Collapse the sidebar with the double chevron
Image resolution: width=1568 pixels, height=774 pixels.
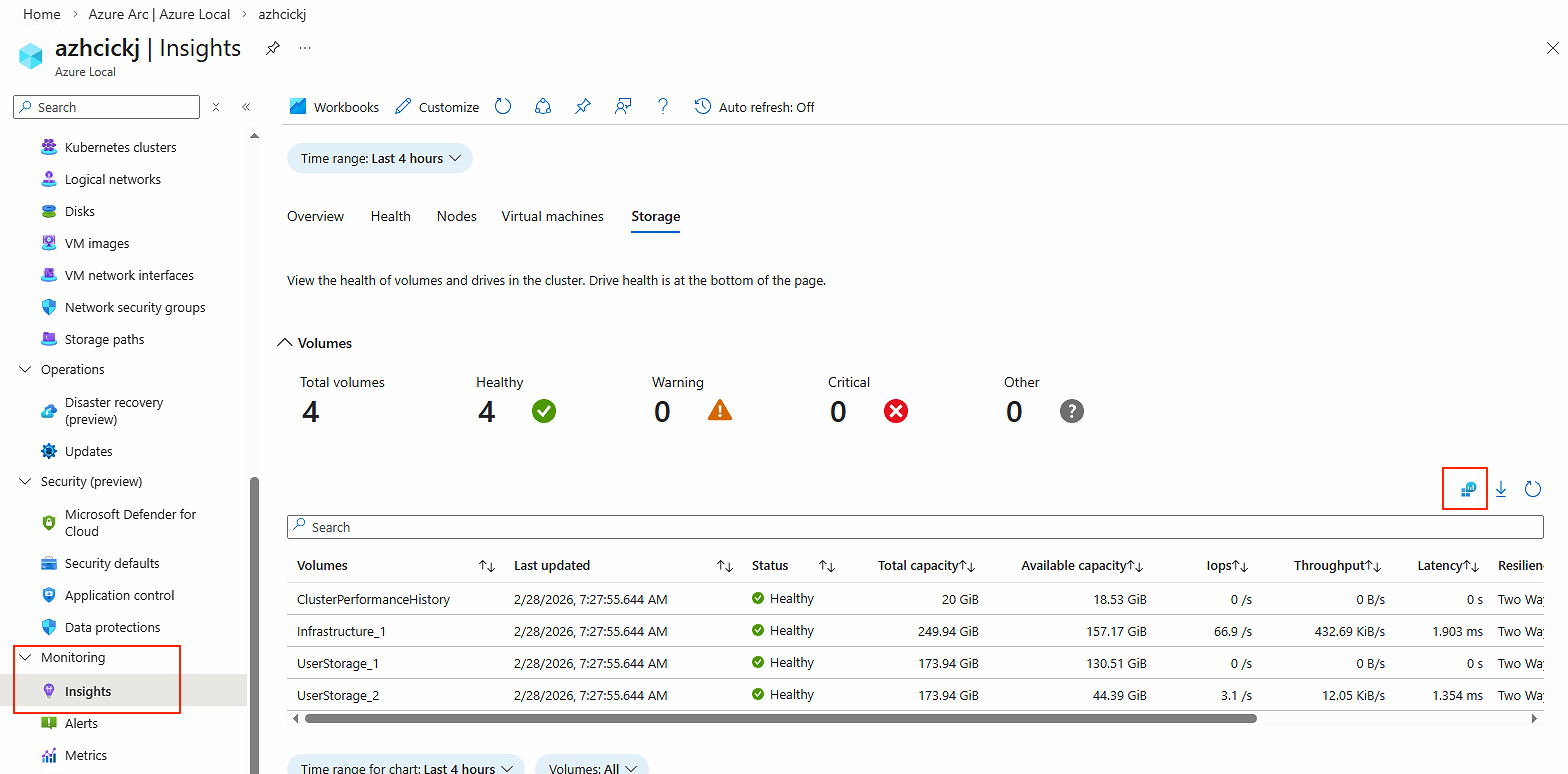246,107
